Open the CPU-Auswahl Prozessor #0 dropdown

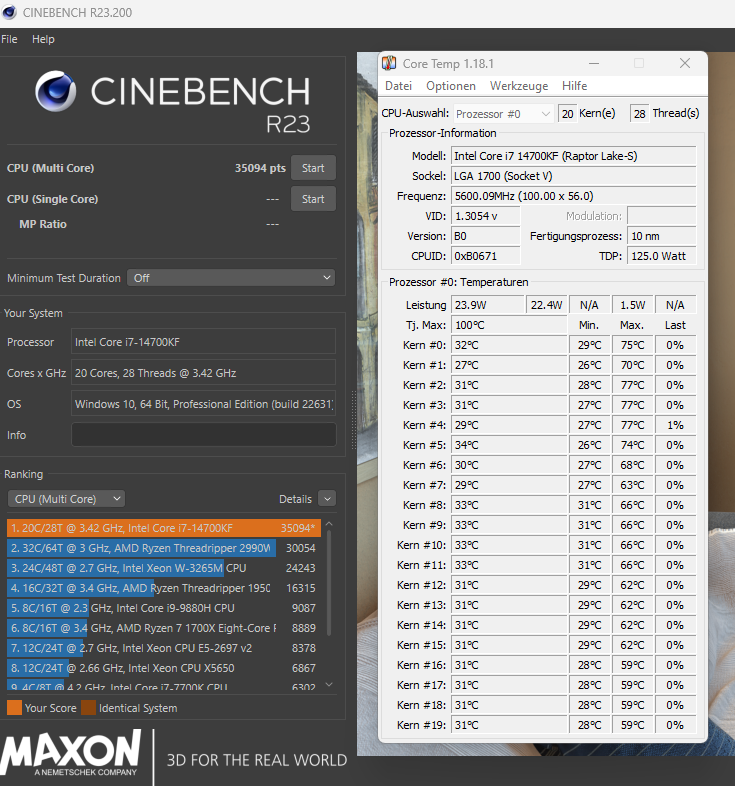click(x=503, y=114)
